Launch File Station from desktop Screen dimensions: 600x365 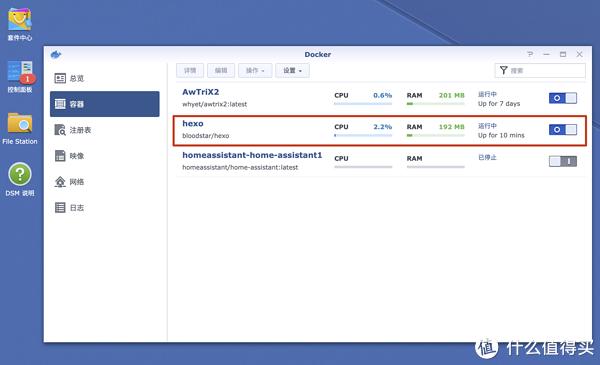click(x=20, y=122)
